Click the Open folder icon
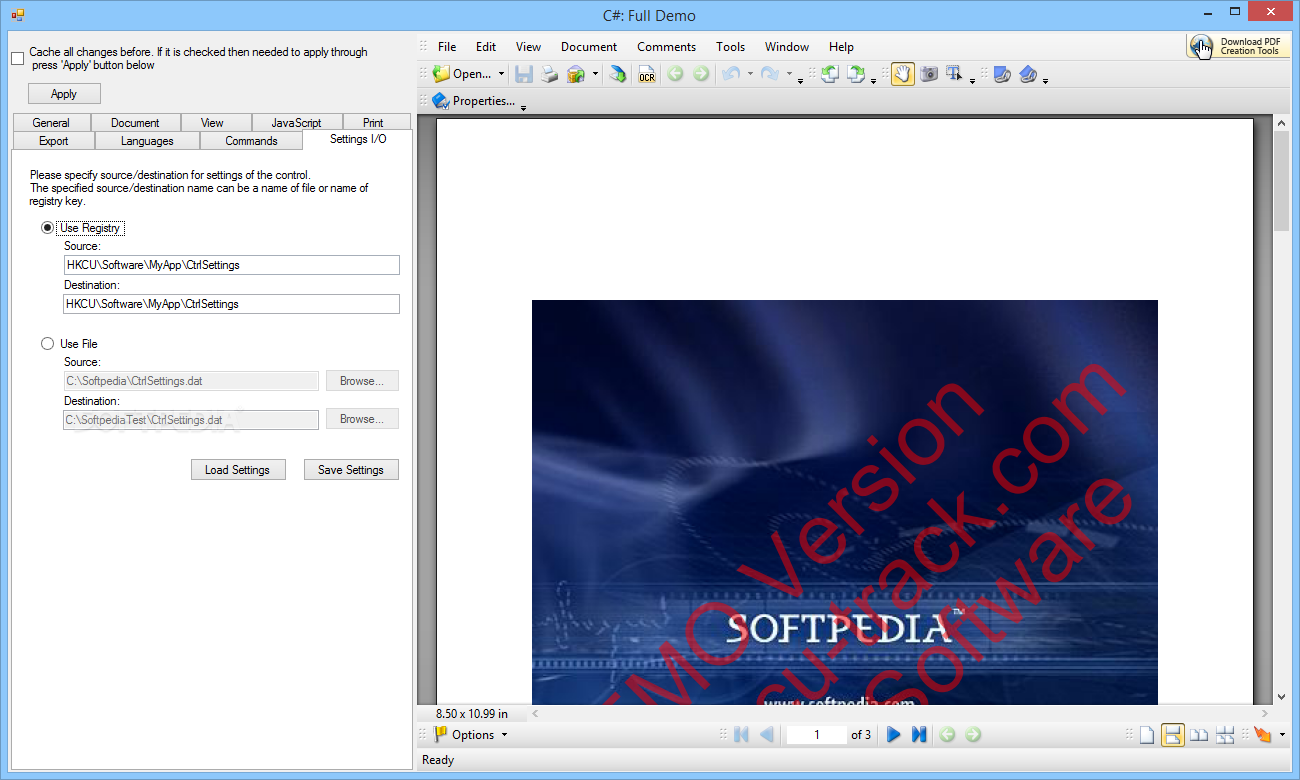1300x780 pixels. (441, 74)
